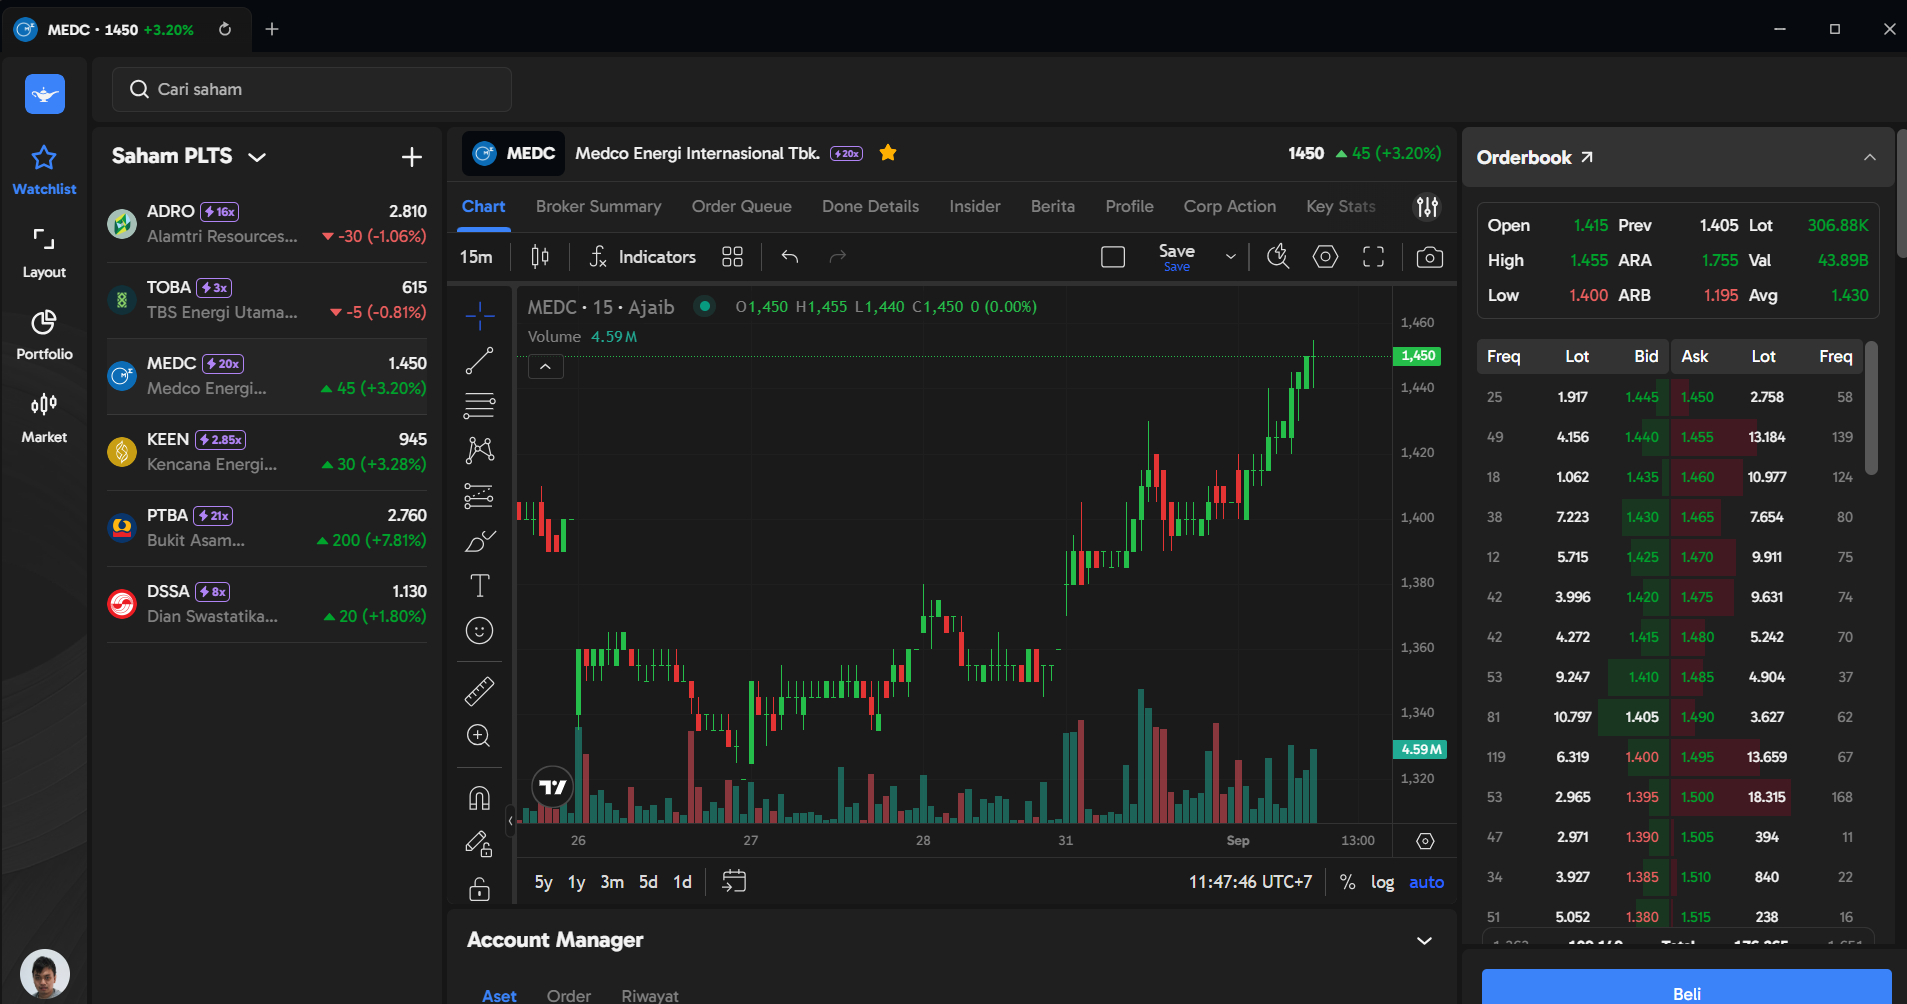
Task: Reload the MEDC tab
Action: [225, 29]
